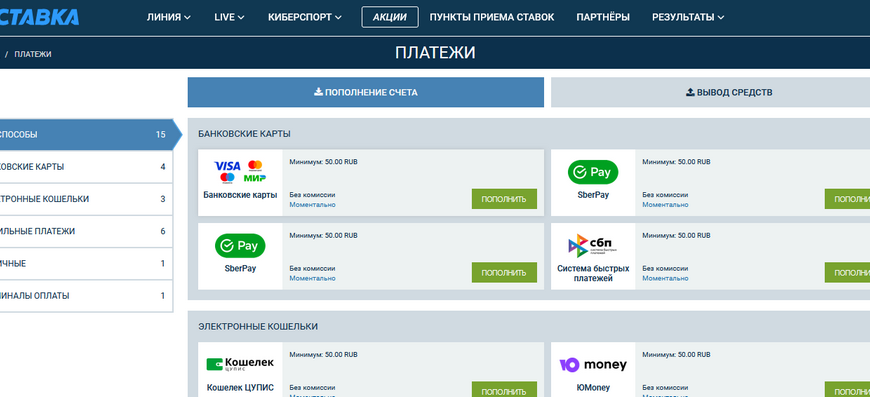The height and width of the screenshot is (397, 870).
Task: Go to the АКЦИИ page
Action: point(390,17)
